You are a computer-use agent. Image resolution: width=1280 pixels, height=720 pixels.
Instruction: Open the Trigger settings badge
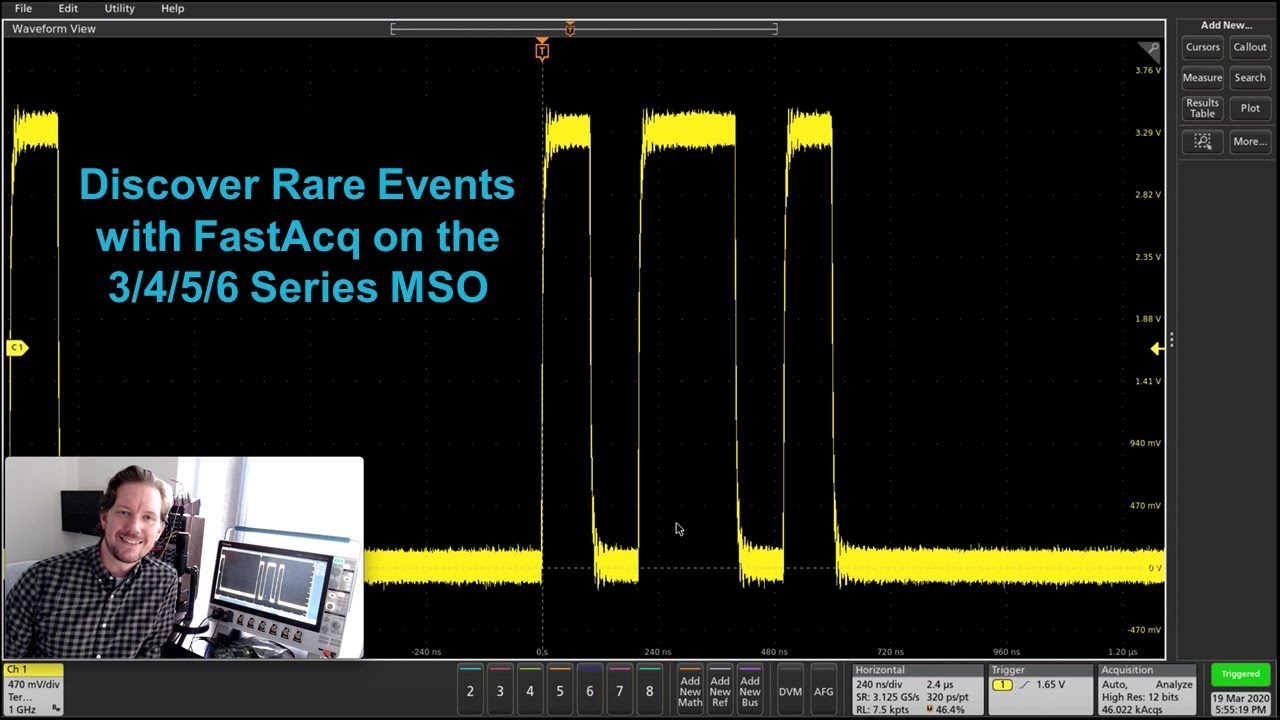[1040, 689]
